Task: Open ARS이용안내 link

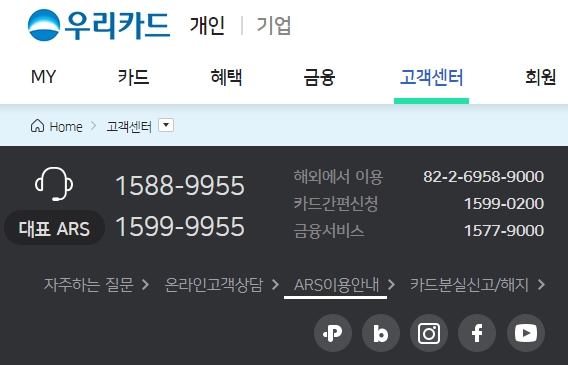Action: (337, 285)
